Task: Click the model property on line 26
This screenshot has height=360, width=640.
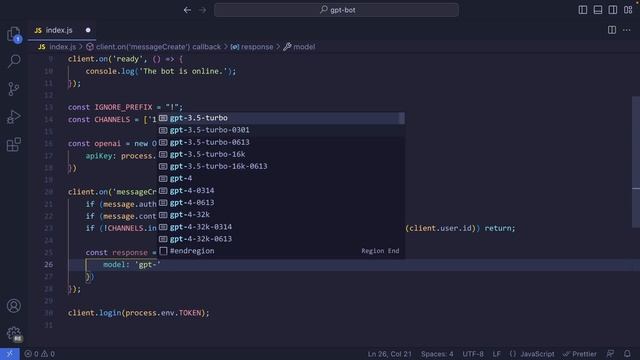Action: (114, 265)
